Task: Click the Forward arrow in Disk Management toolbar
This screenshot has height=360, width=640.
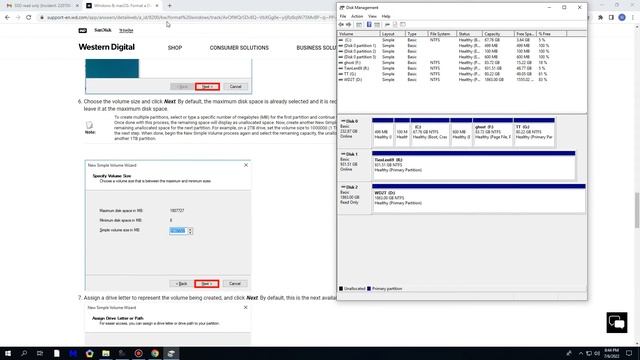Action: 349,24
